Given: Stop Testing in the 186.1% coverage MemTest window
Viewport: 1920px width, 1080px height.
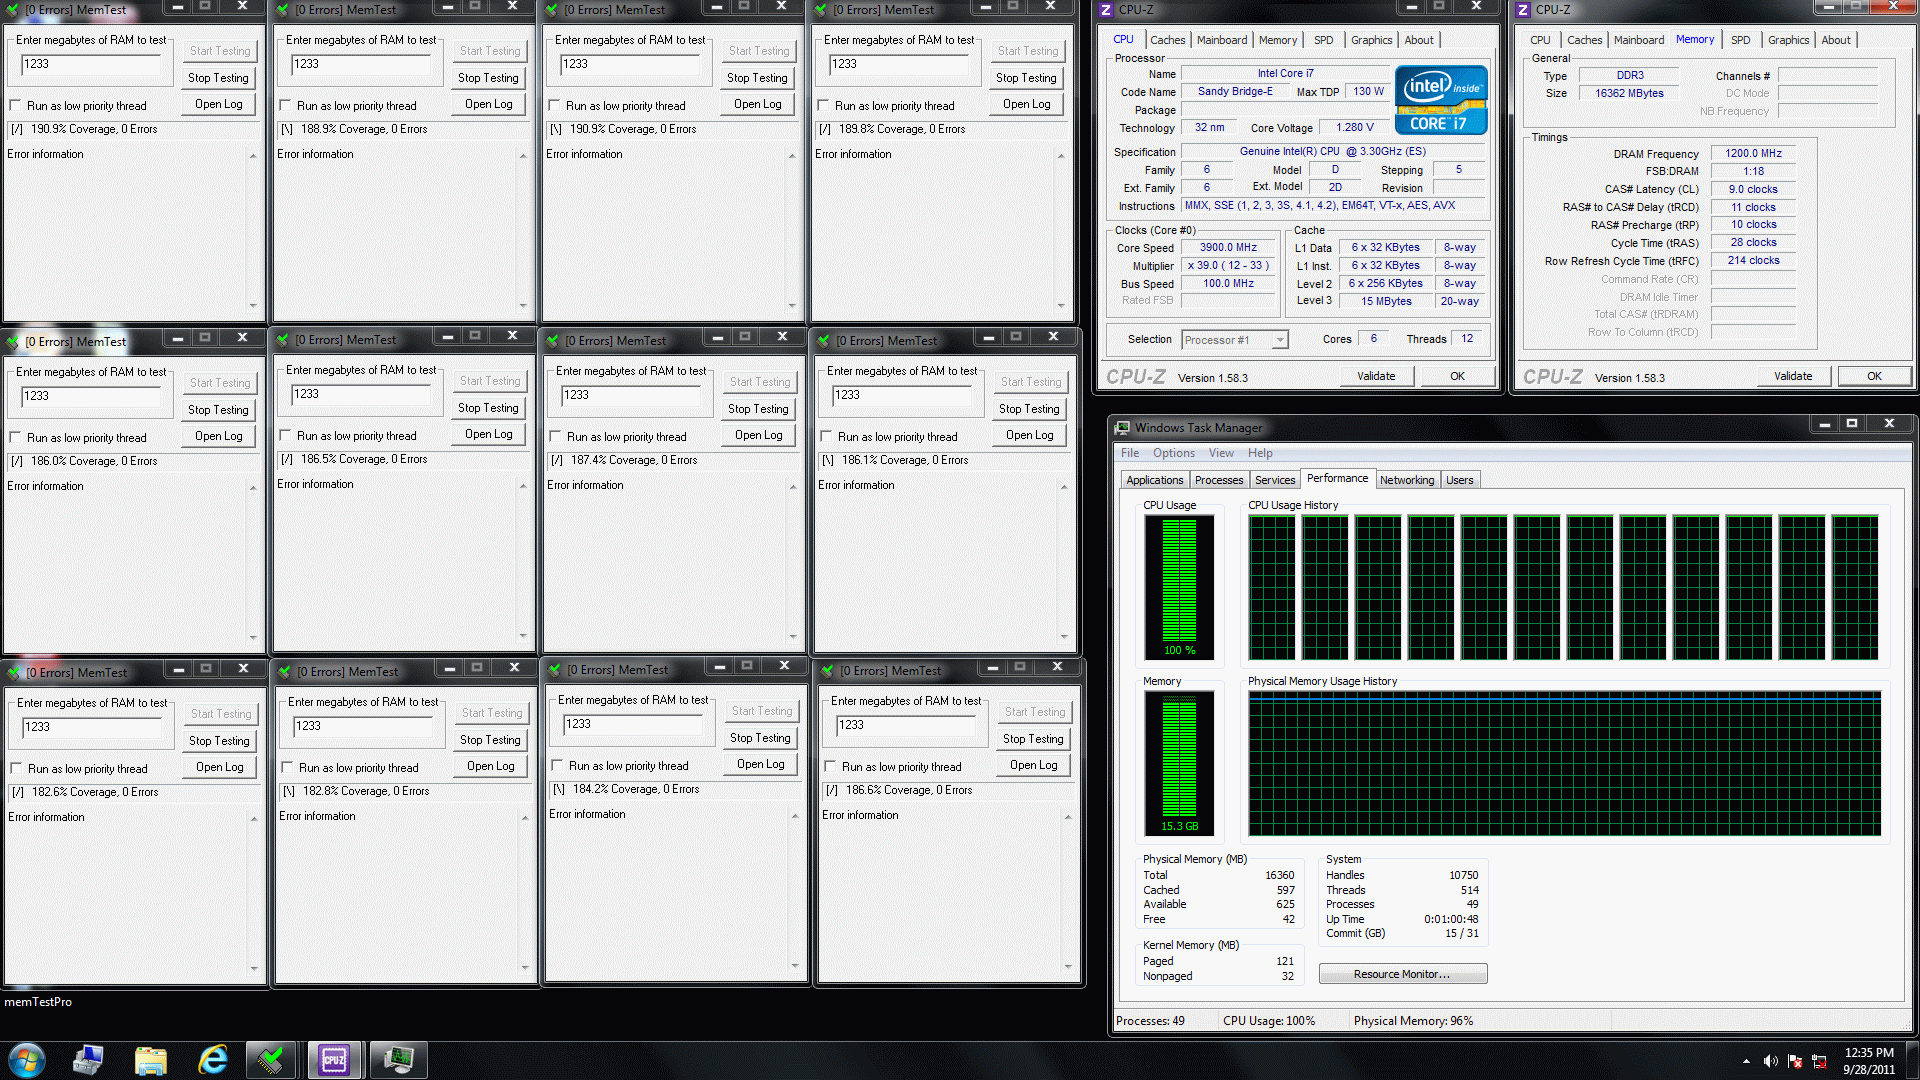Looking at the screenshot, I should pos(1029,409).
